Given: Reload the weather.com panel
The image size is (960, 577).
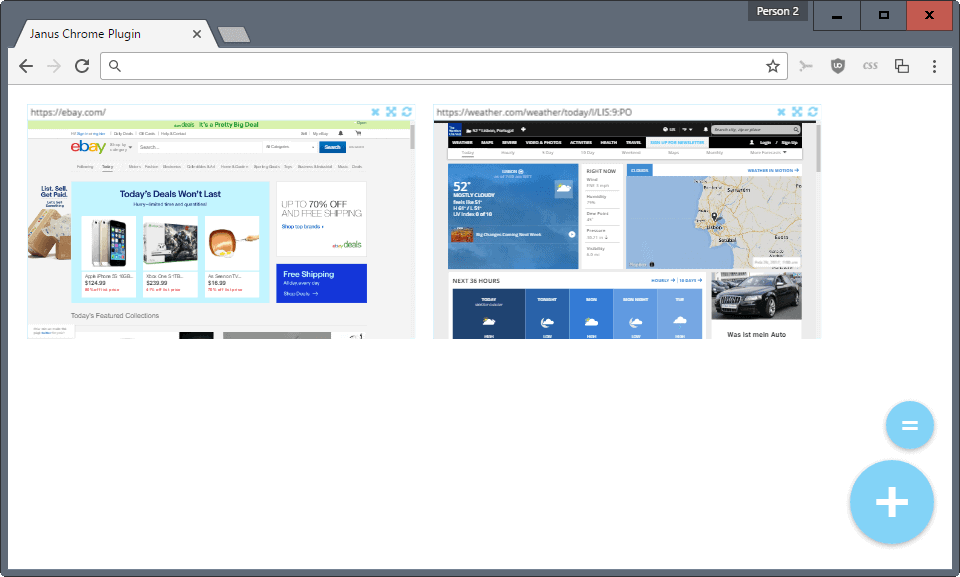Looking at the screenshot, I should (x=813, y=112).
